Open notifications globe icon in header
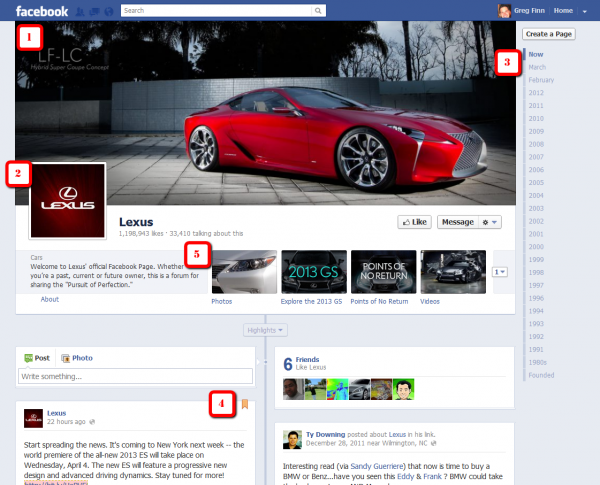600x485 pixels. [109, 11]
